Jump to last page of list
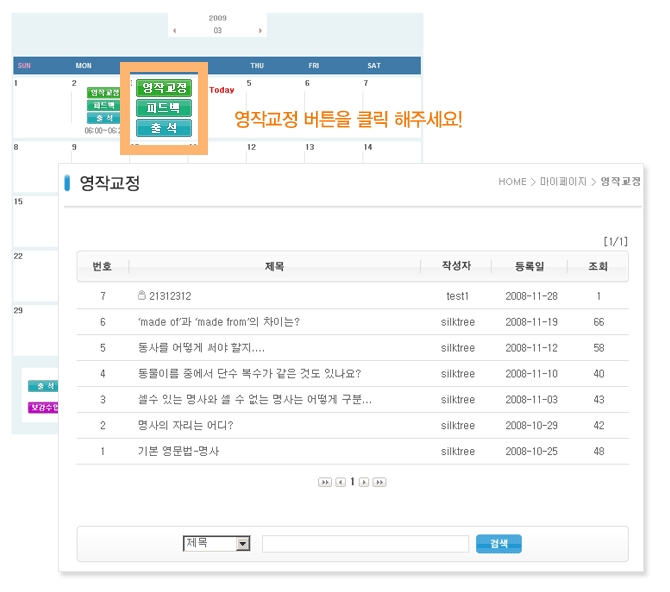The width and height of the screenshot is (670, 592). [379, 482]
